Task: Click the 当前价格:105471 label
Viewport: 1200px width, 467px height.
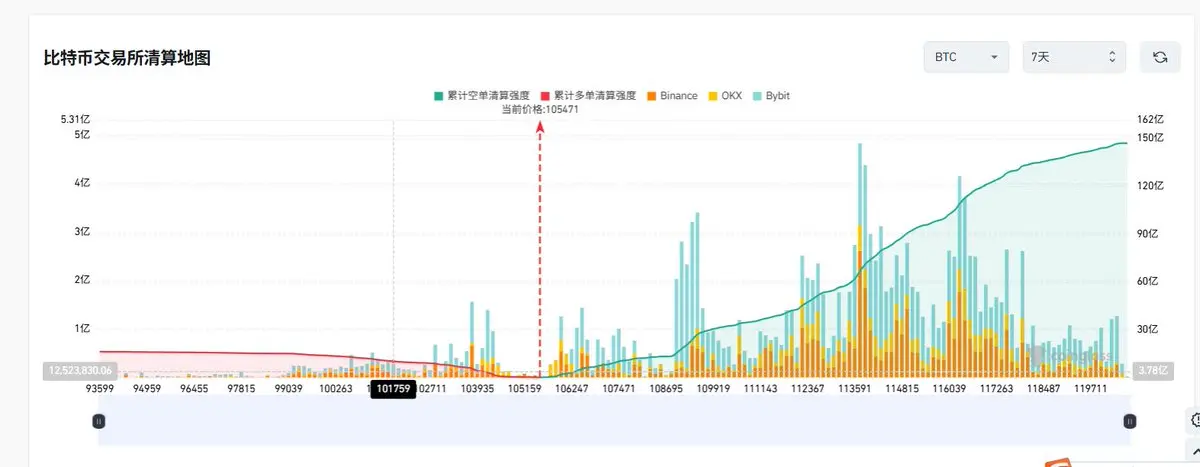Action: click(540, 109)
